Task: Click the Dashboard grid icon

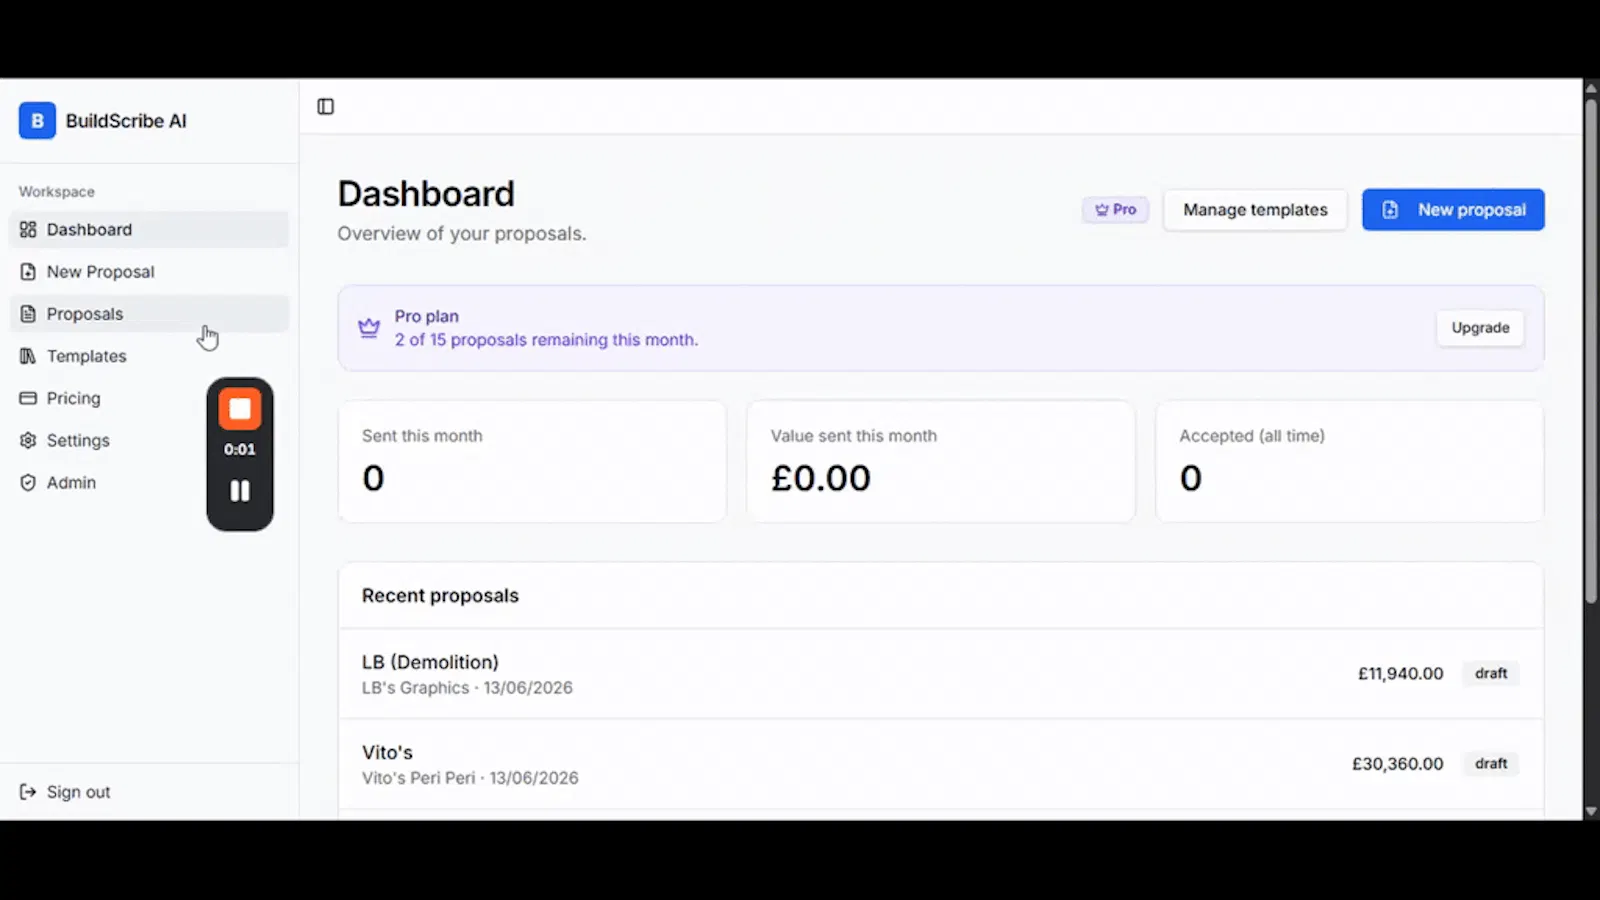Action: click(28, 229)
